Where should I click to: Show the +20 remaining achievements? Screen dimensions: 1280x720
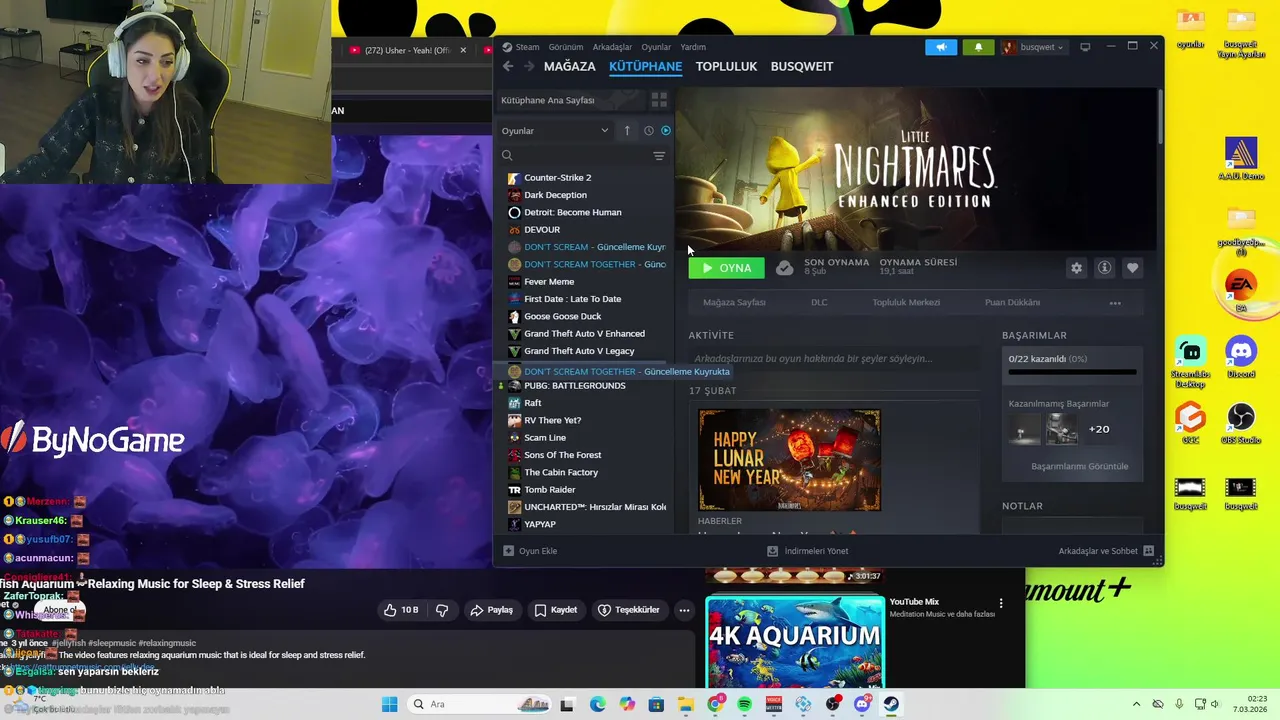(x=1099, y=429)
